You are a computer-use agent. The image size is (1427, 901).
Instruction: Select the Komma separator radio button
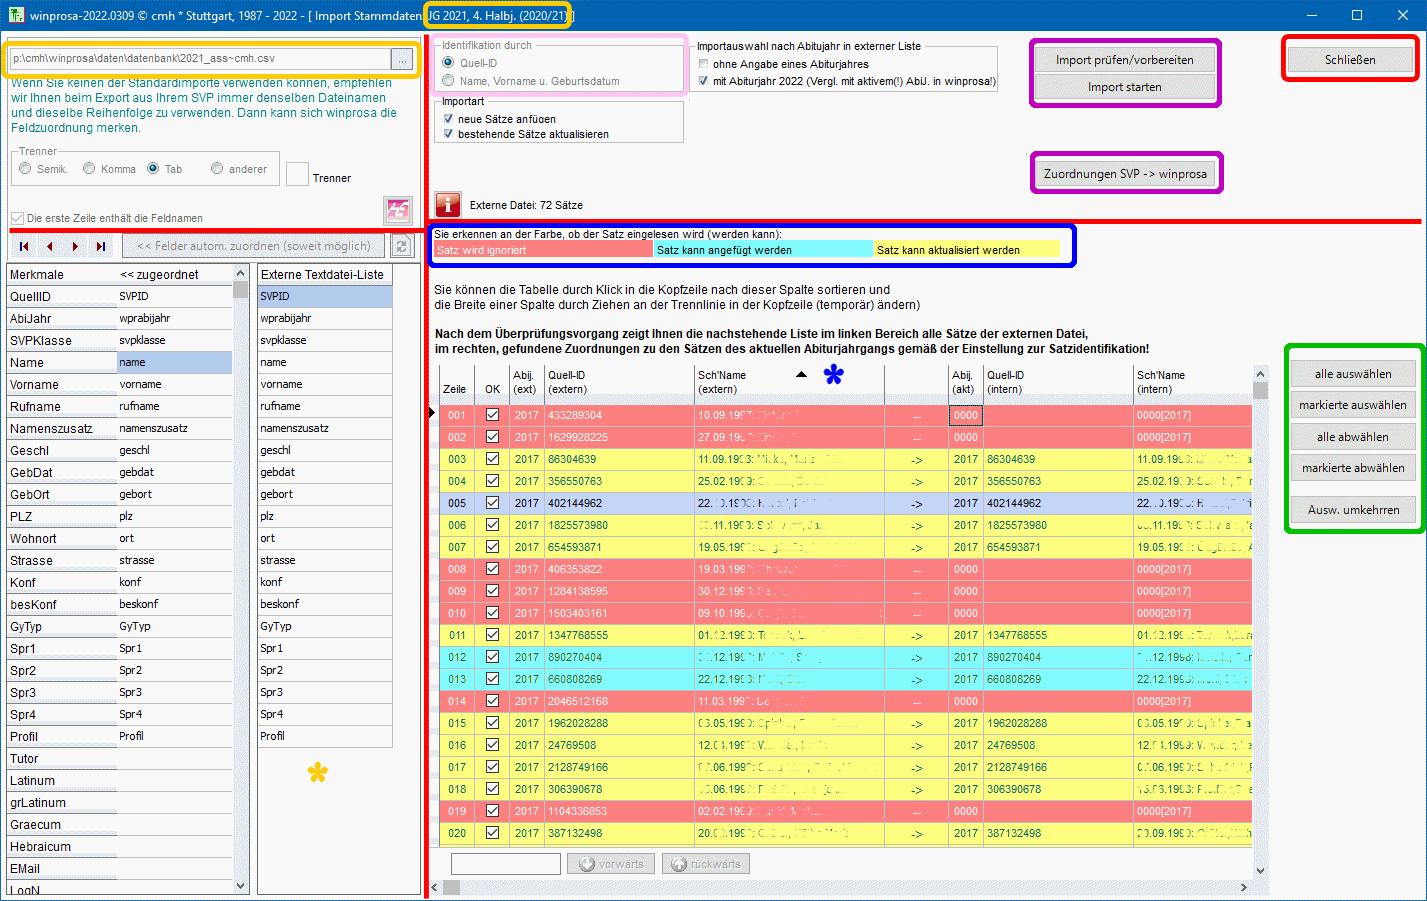[x=90, y=169]
